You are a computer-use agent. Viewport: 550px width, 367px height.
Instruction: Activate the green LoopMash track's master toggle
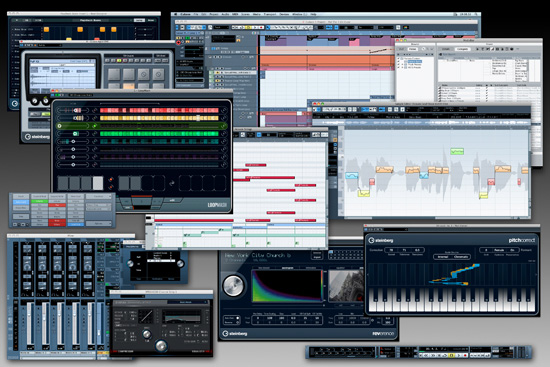click(x=60, y=126)
